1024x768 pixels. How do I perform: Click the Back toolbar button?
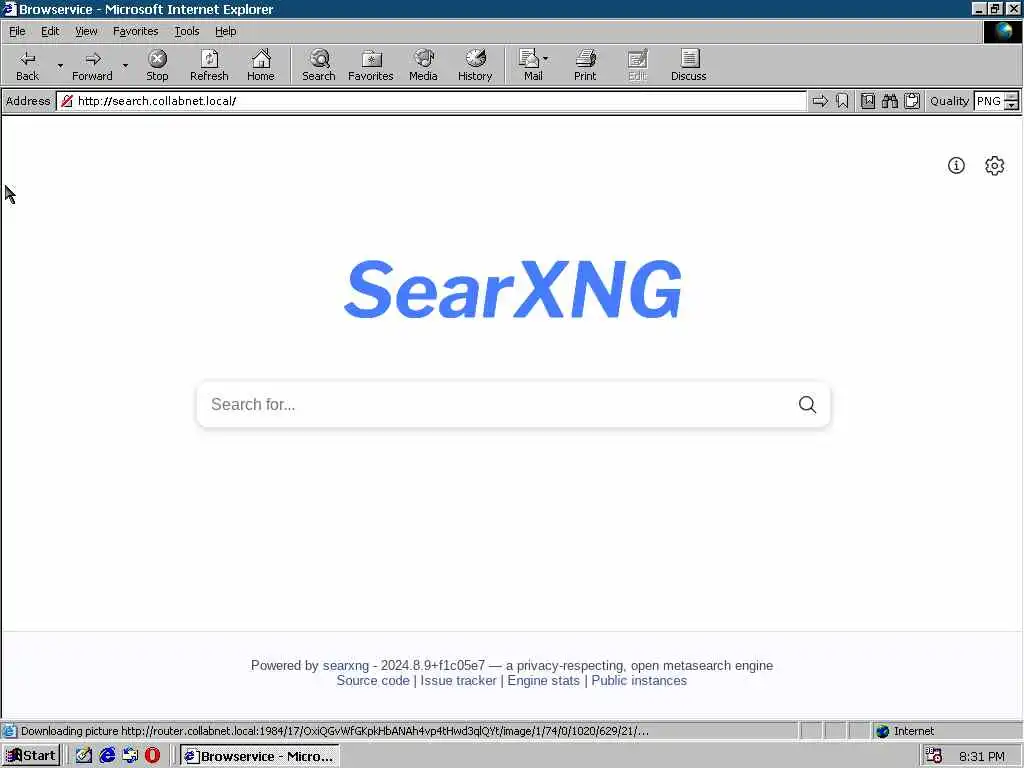[27, 65]
